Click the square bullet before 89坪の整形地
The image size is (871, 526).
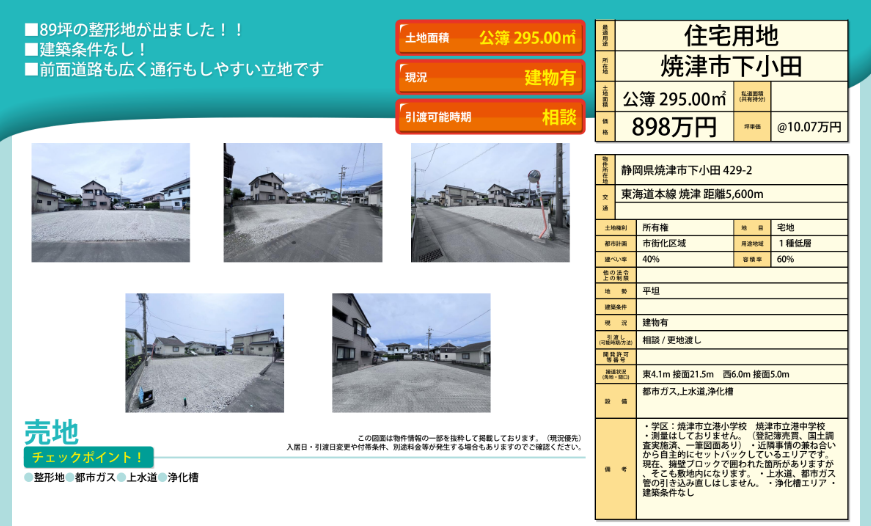(x=31, y=30)
